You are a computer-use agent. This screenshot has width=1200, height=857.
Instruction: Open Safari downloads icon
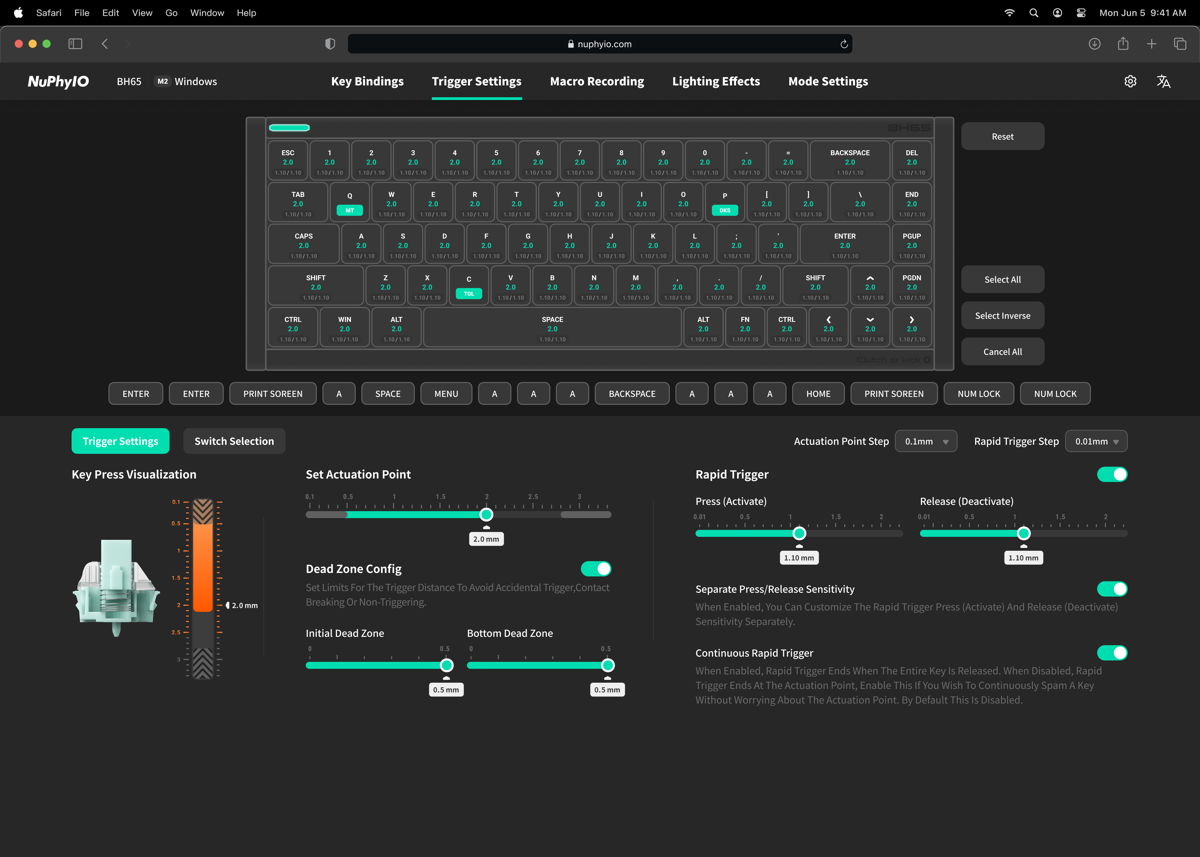tap(1094, 44)
